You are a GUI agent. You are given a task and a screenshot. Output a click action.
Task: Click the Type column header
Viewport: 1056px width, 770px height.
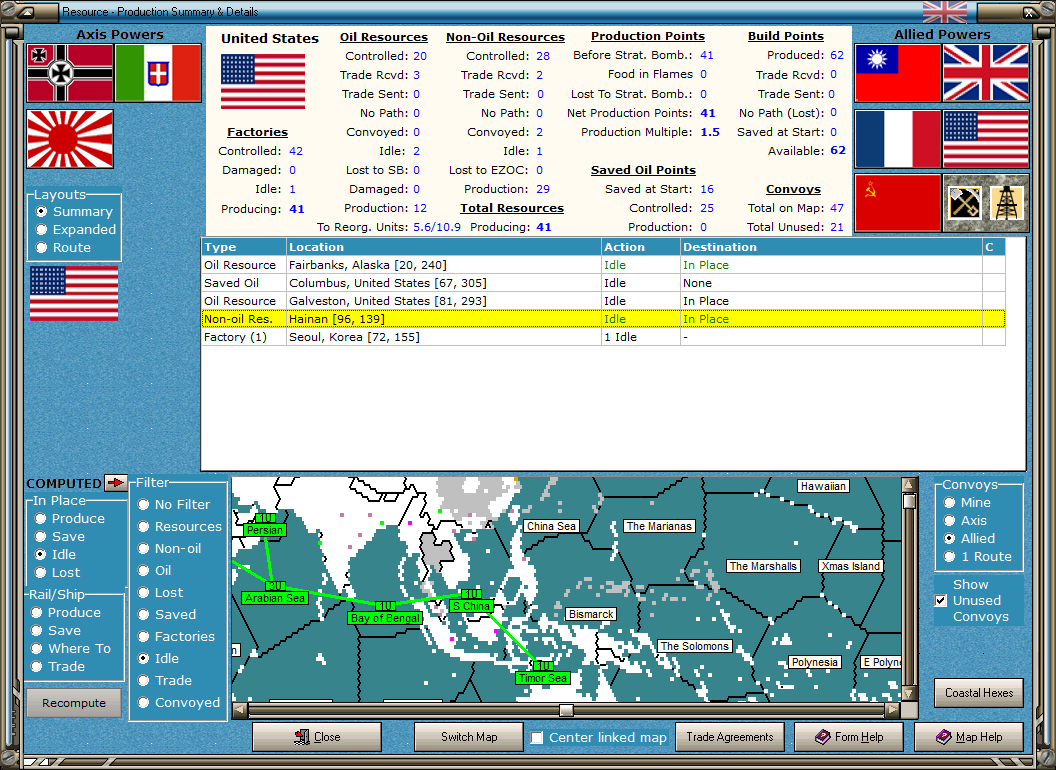pyautogui.click(x=244, y=247)
